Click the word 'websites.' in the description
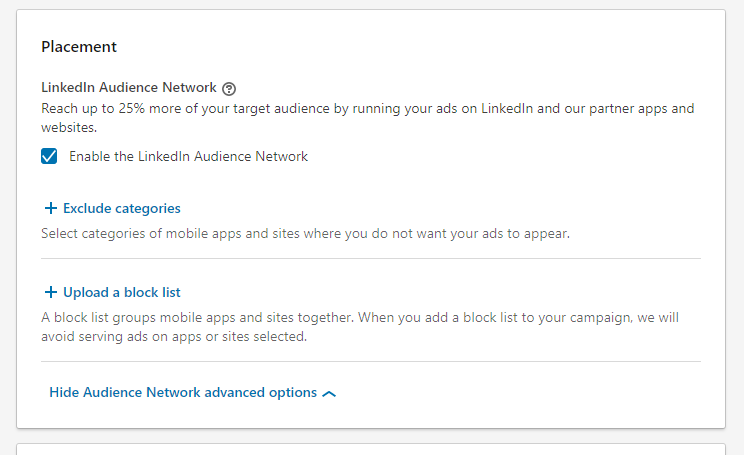Image resolution: width=744 pixels, height=455 pixels. point(70,128)
